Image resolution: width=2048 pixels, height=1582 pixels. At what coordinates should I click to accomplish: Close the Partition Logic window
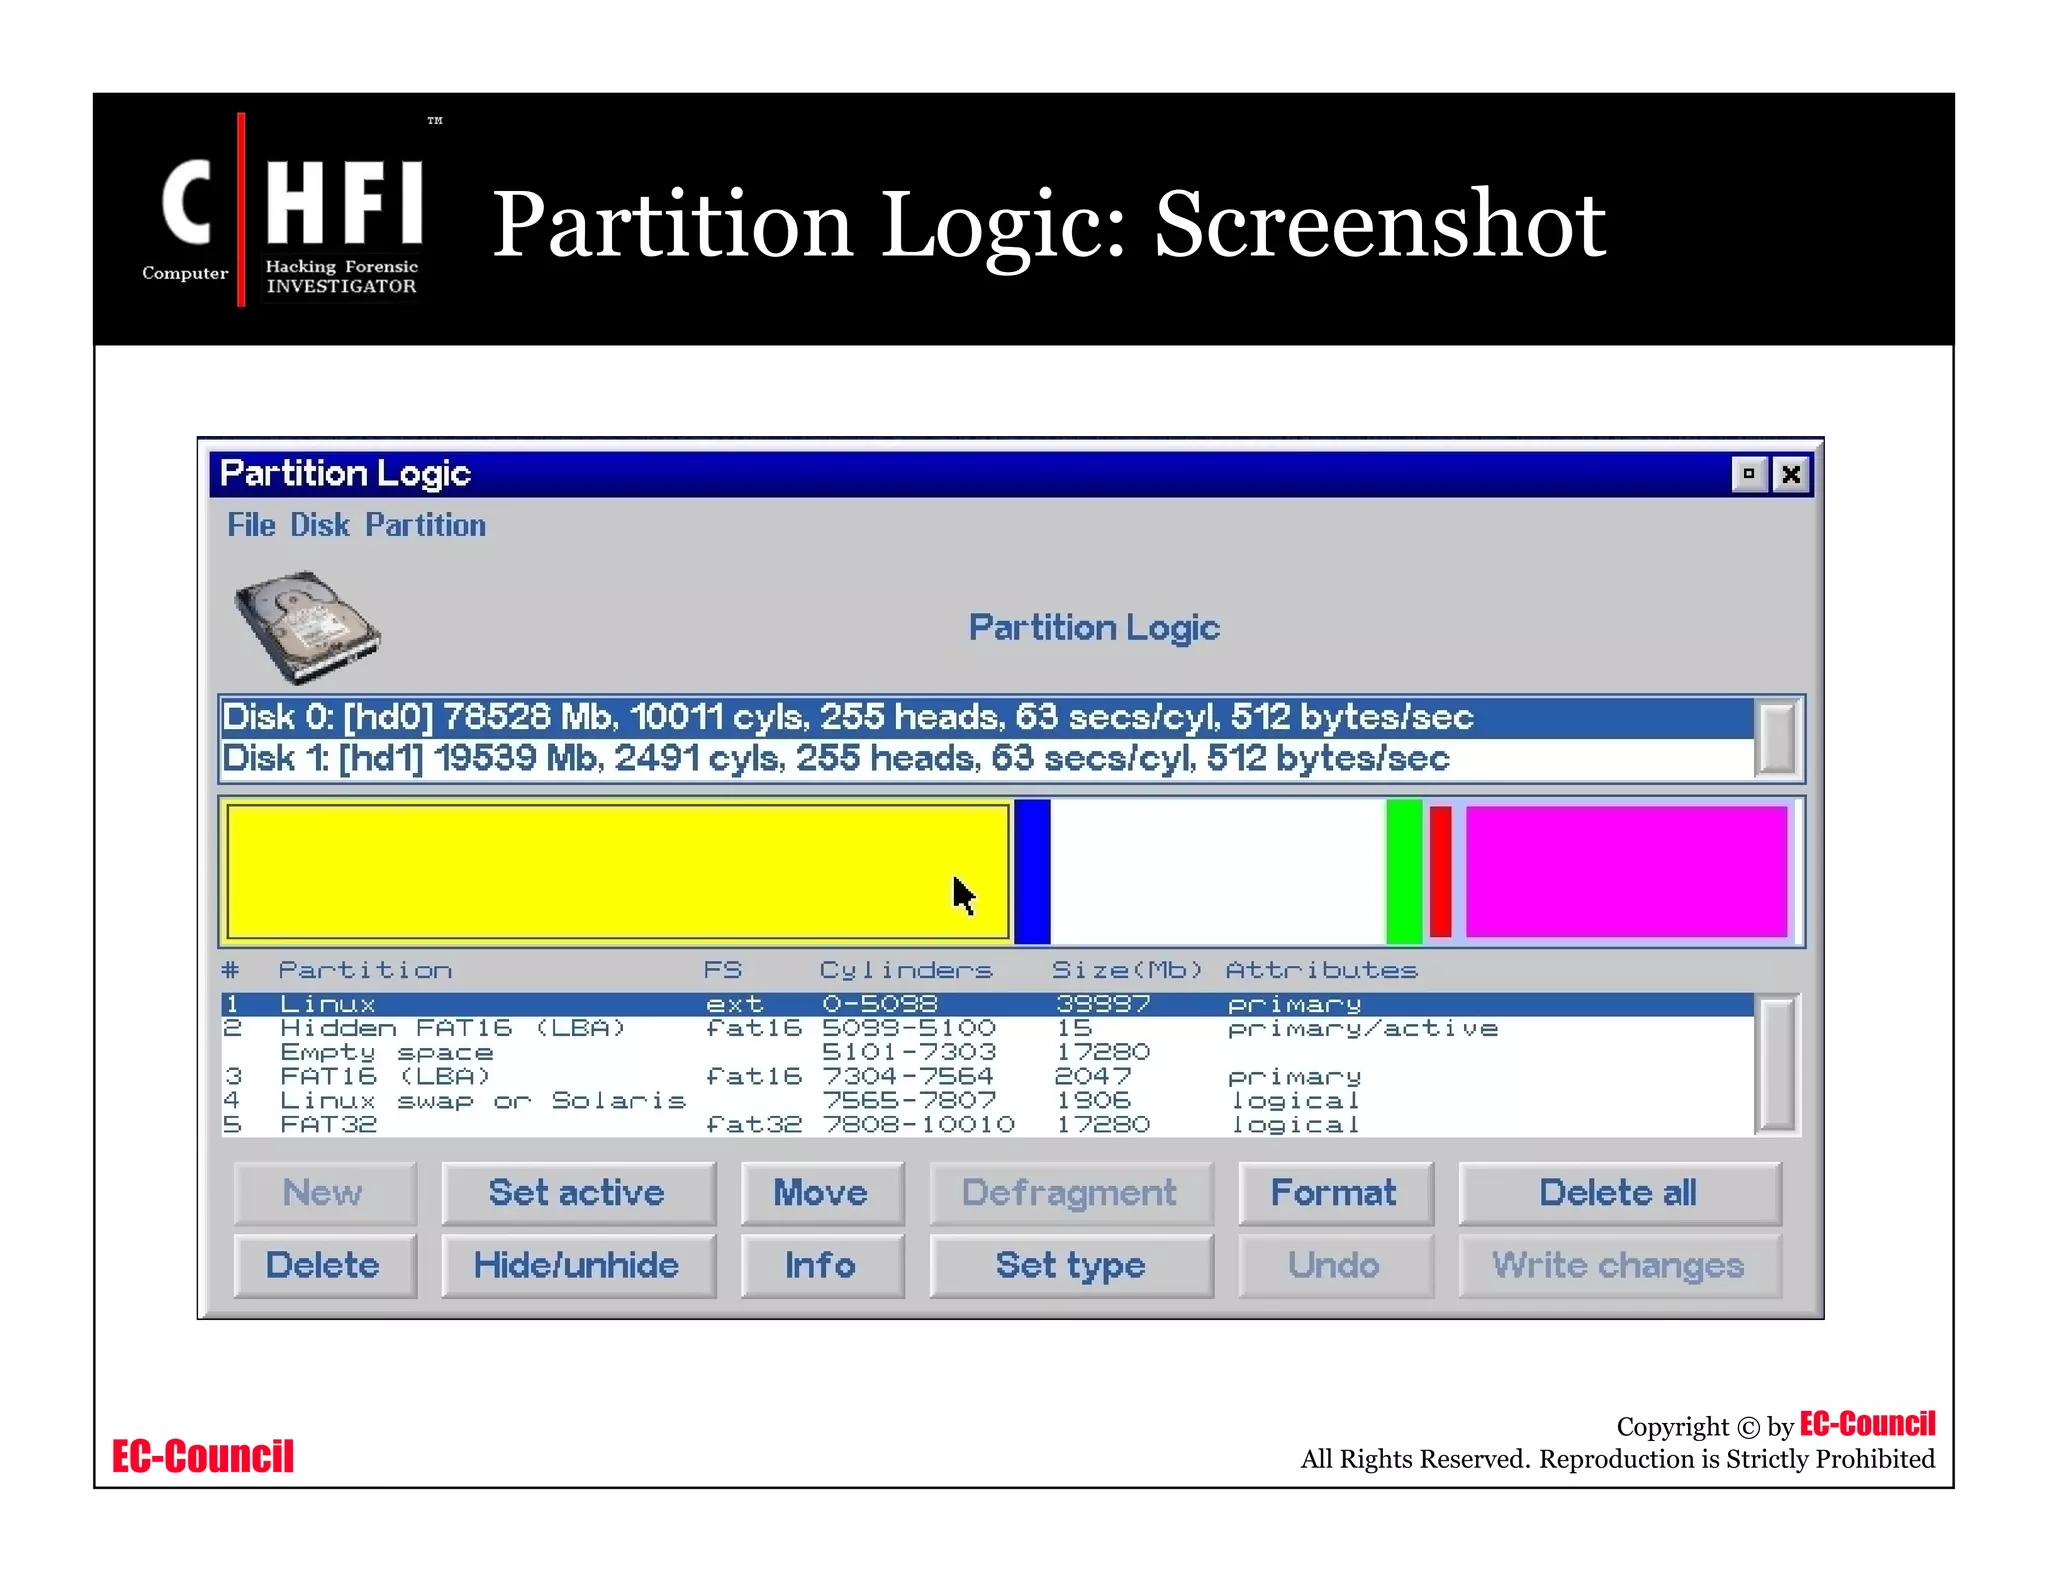click(1791, 474)
